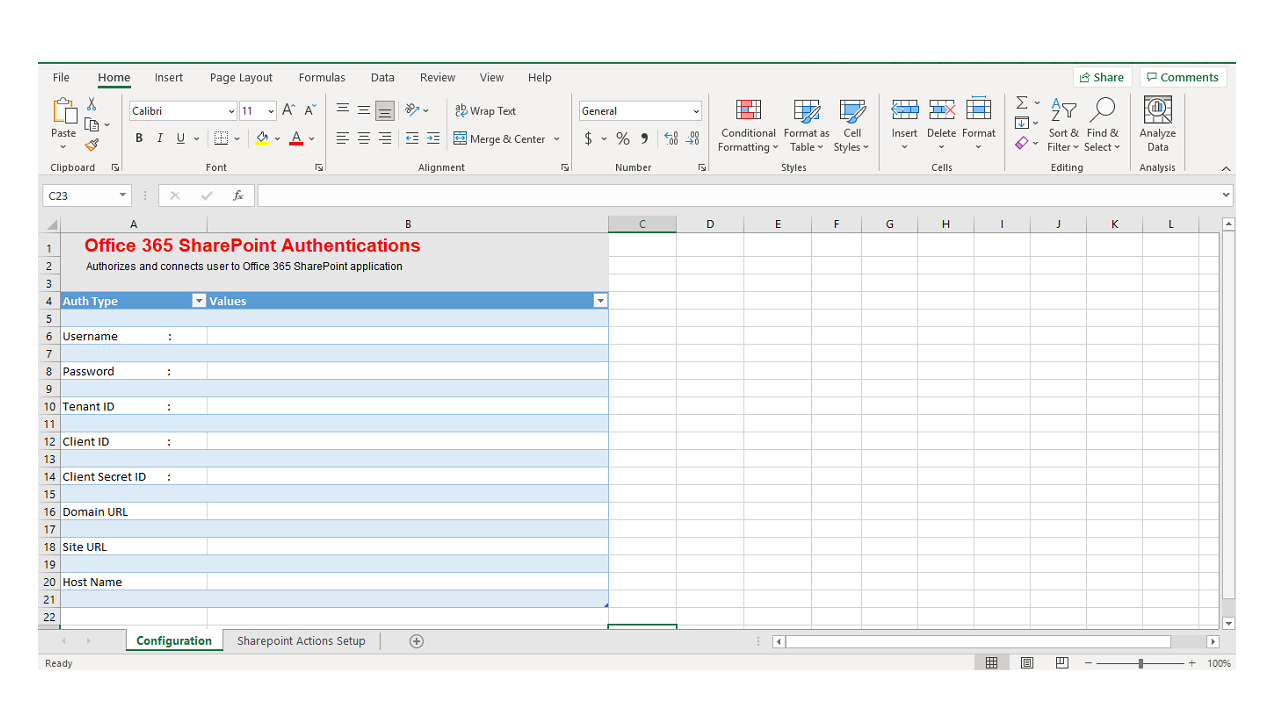Image resolution: width=1280 pixels, height=720 pixels.
Task: Open the Formulas ribbon tab
Action: click(322, 77)
